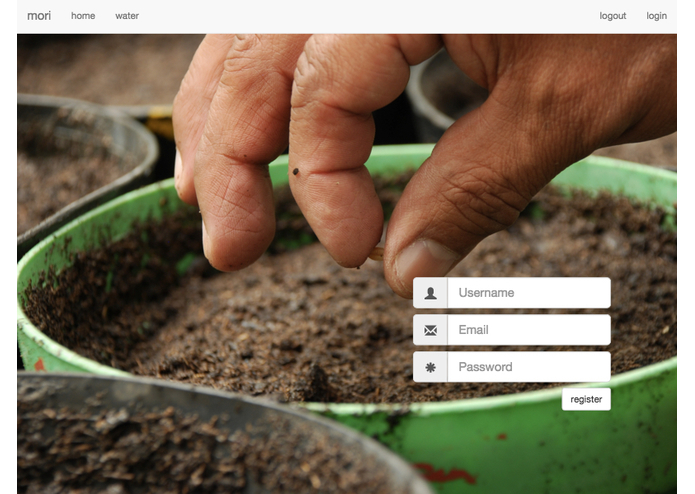The width and height of the screenshot is (695, 494).
Task: Open the home nav link
Action: coord(83,16)
